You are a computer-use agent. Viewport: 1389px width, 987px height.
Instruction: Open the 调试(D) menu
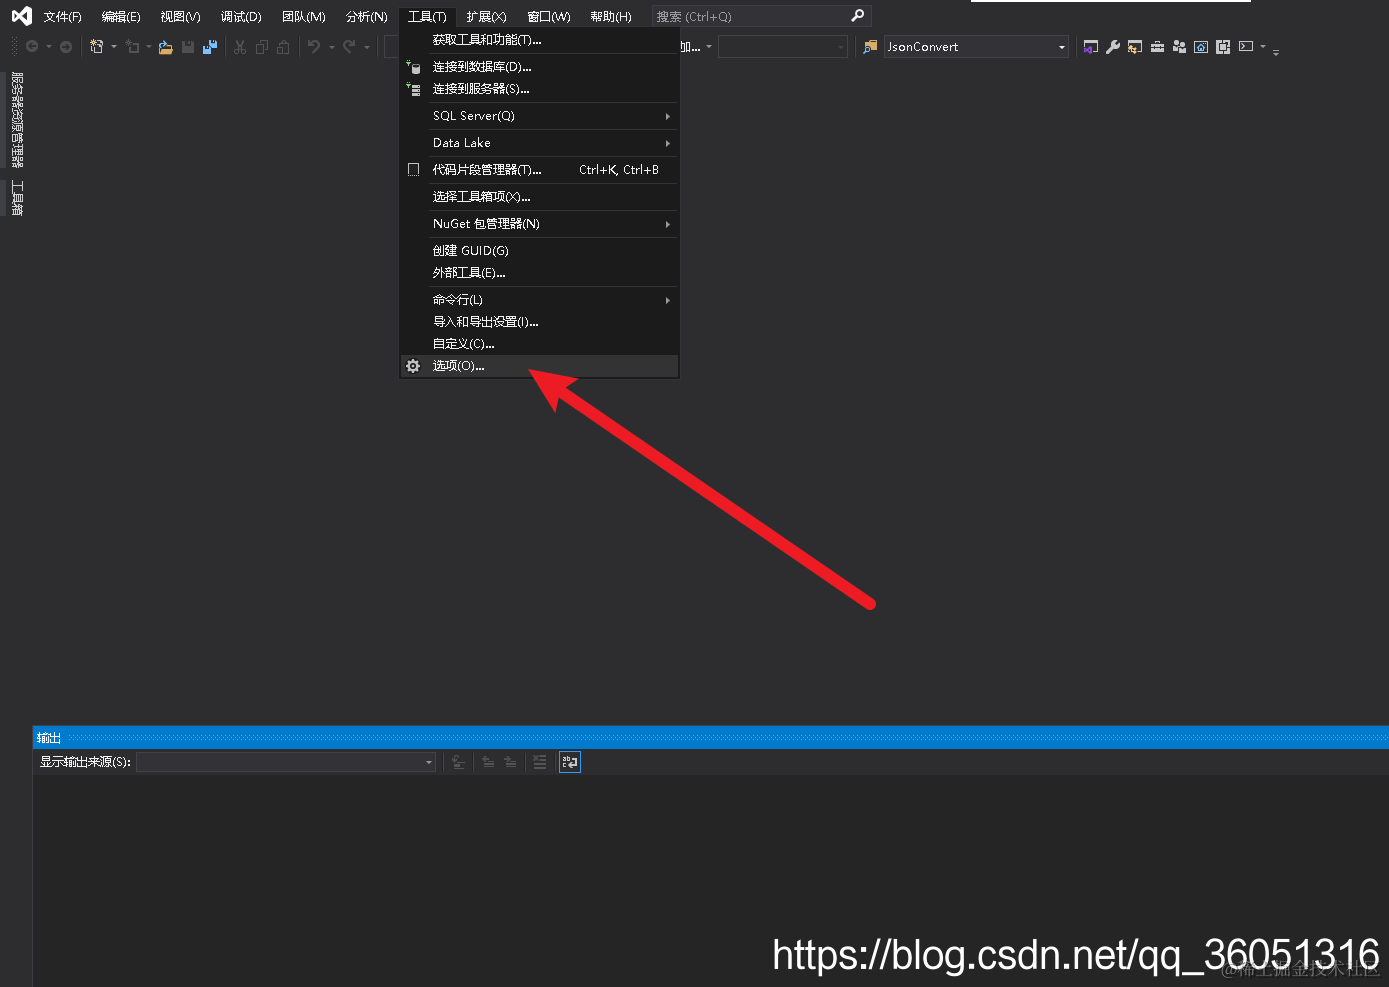click(x=241, y=17)
